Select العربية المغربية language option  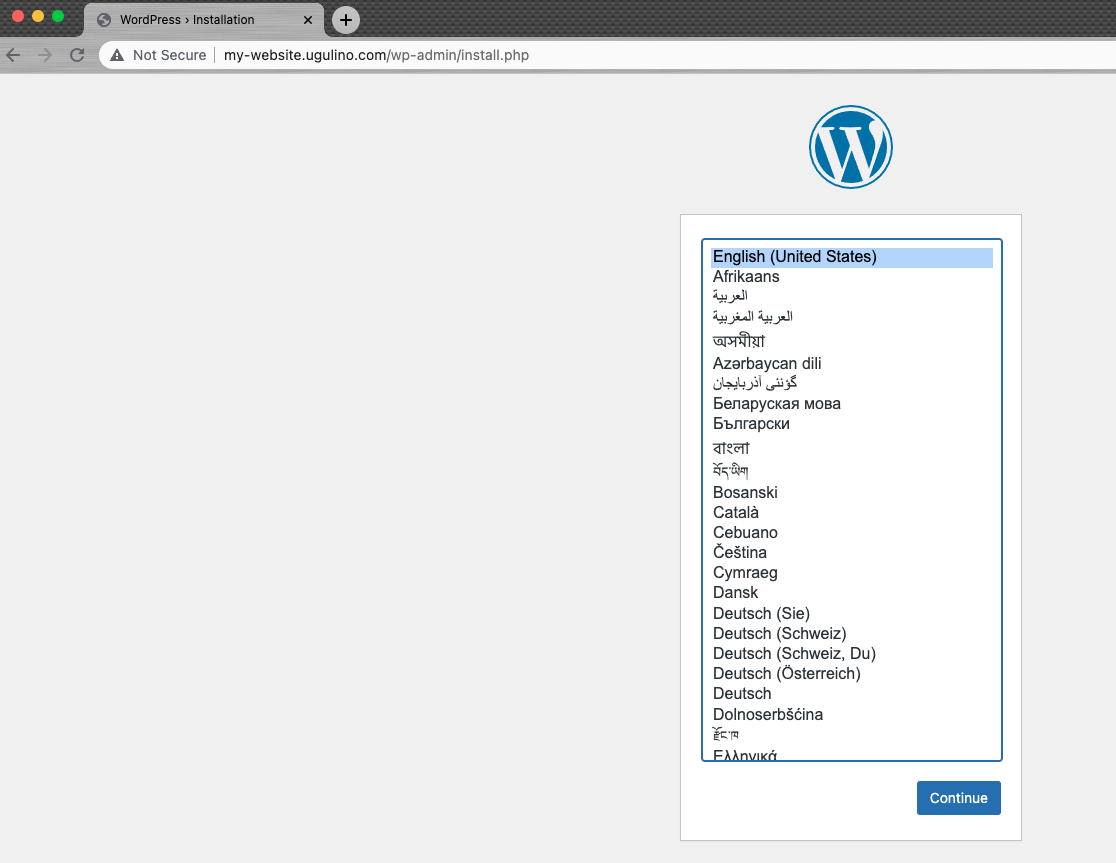852,317
